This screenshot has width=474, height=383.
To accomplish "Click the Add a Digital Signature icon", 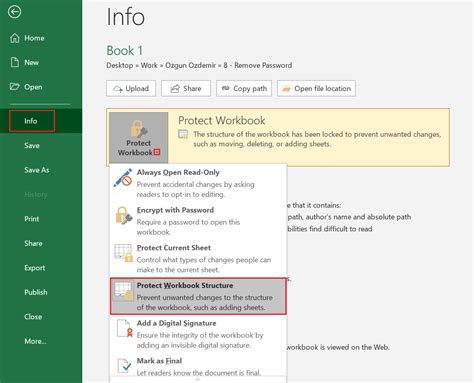I will coord(125,328).
